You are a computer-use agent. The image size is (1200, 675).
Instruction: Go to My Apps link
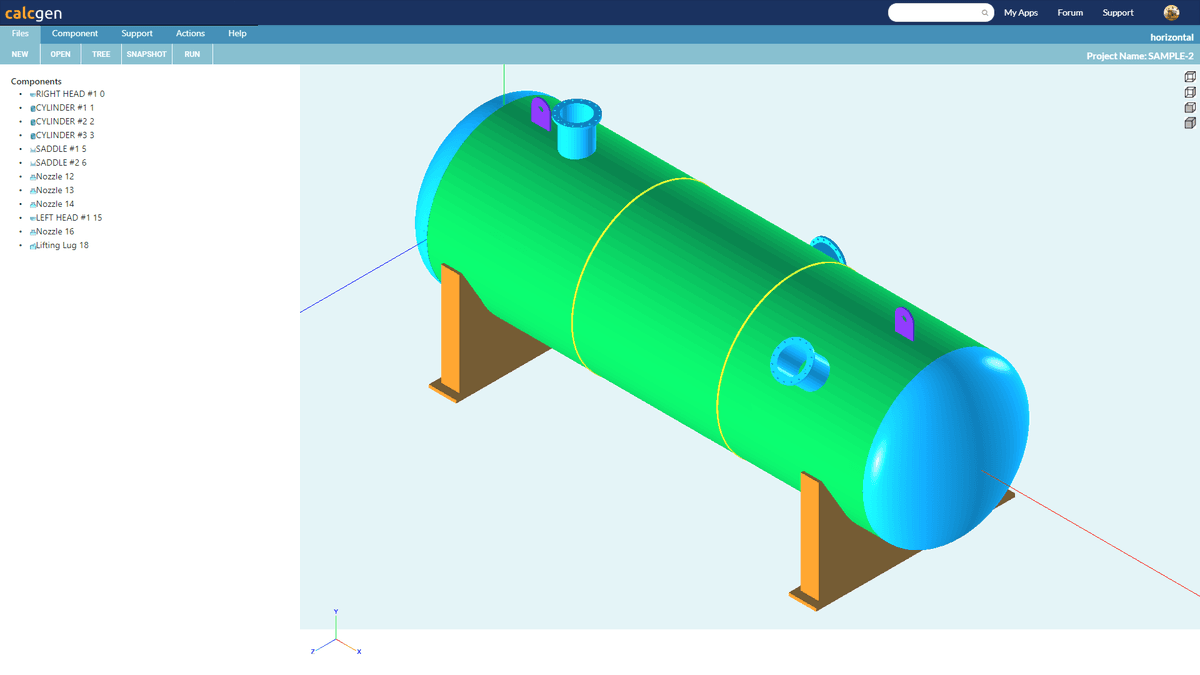point(1021,13)
